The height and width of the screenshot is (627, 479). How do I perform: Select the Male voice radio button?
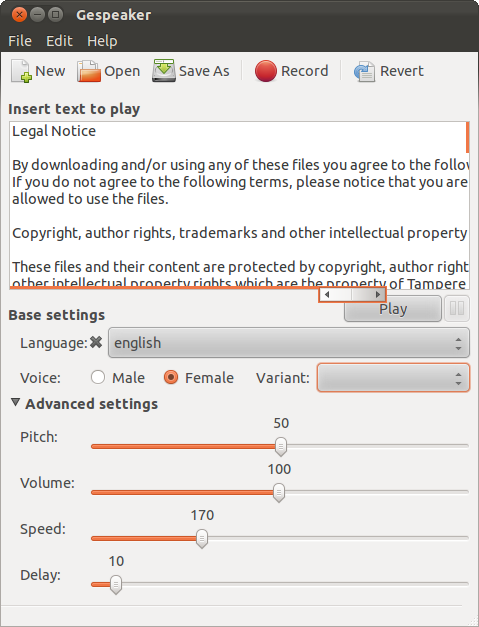pos(98,377)
